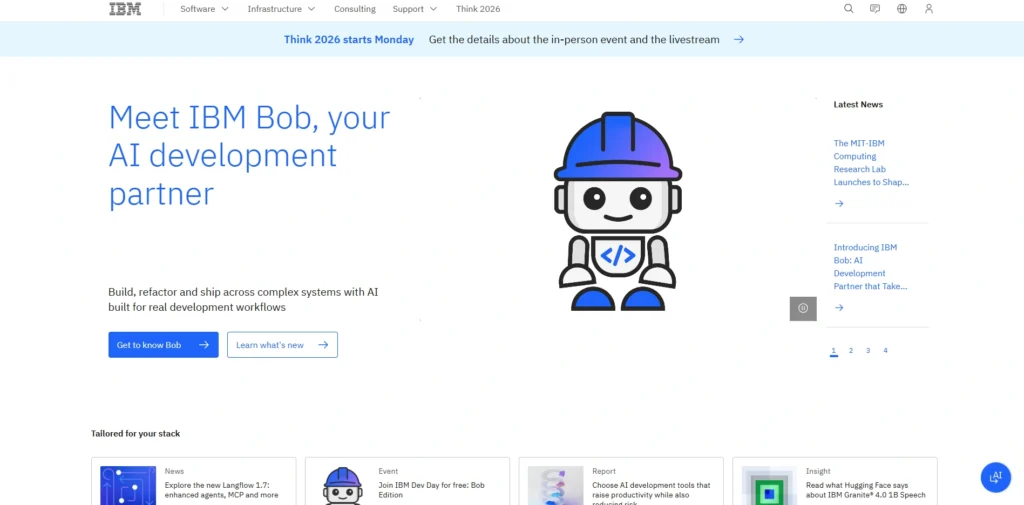Open Explore the new Langflow 1.7 article
This screenshot has width=1024, height=505.
[221, 490]
